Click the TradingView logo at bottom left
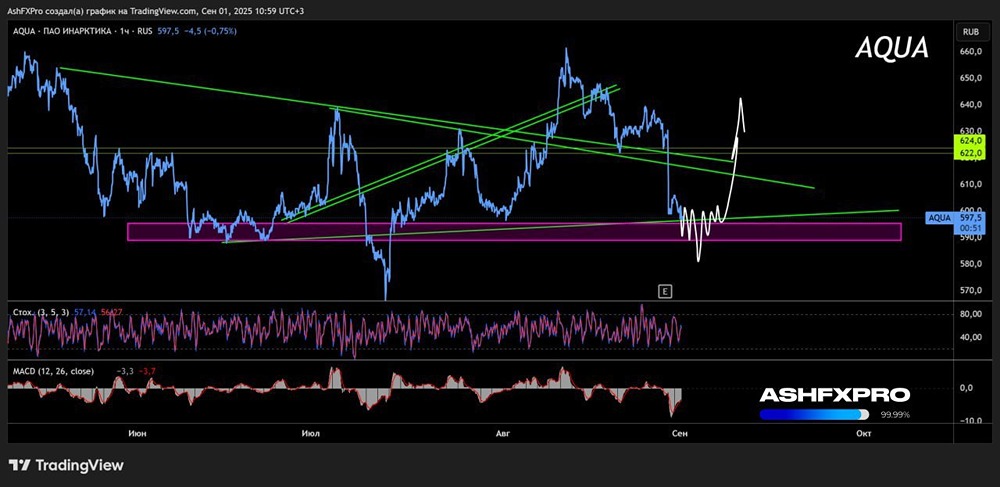Screen dimensions: 1000x487 click(66, 465)
